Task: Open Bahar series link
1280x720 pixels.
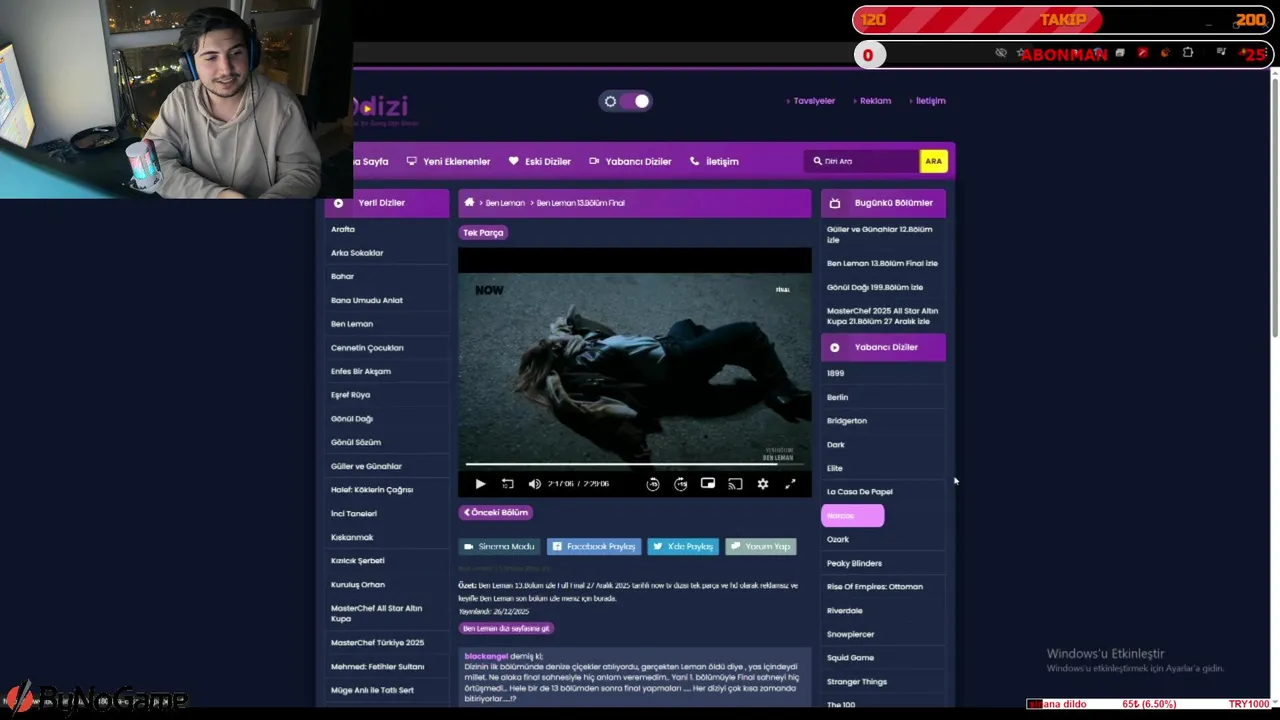Action: point(342,276)
